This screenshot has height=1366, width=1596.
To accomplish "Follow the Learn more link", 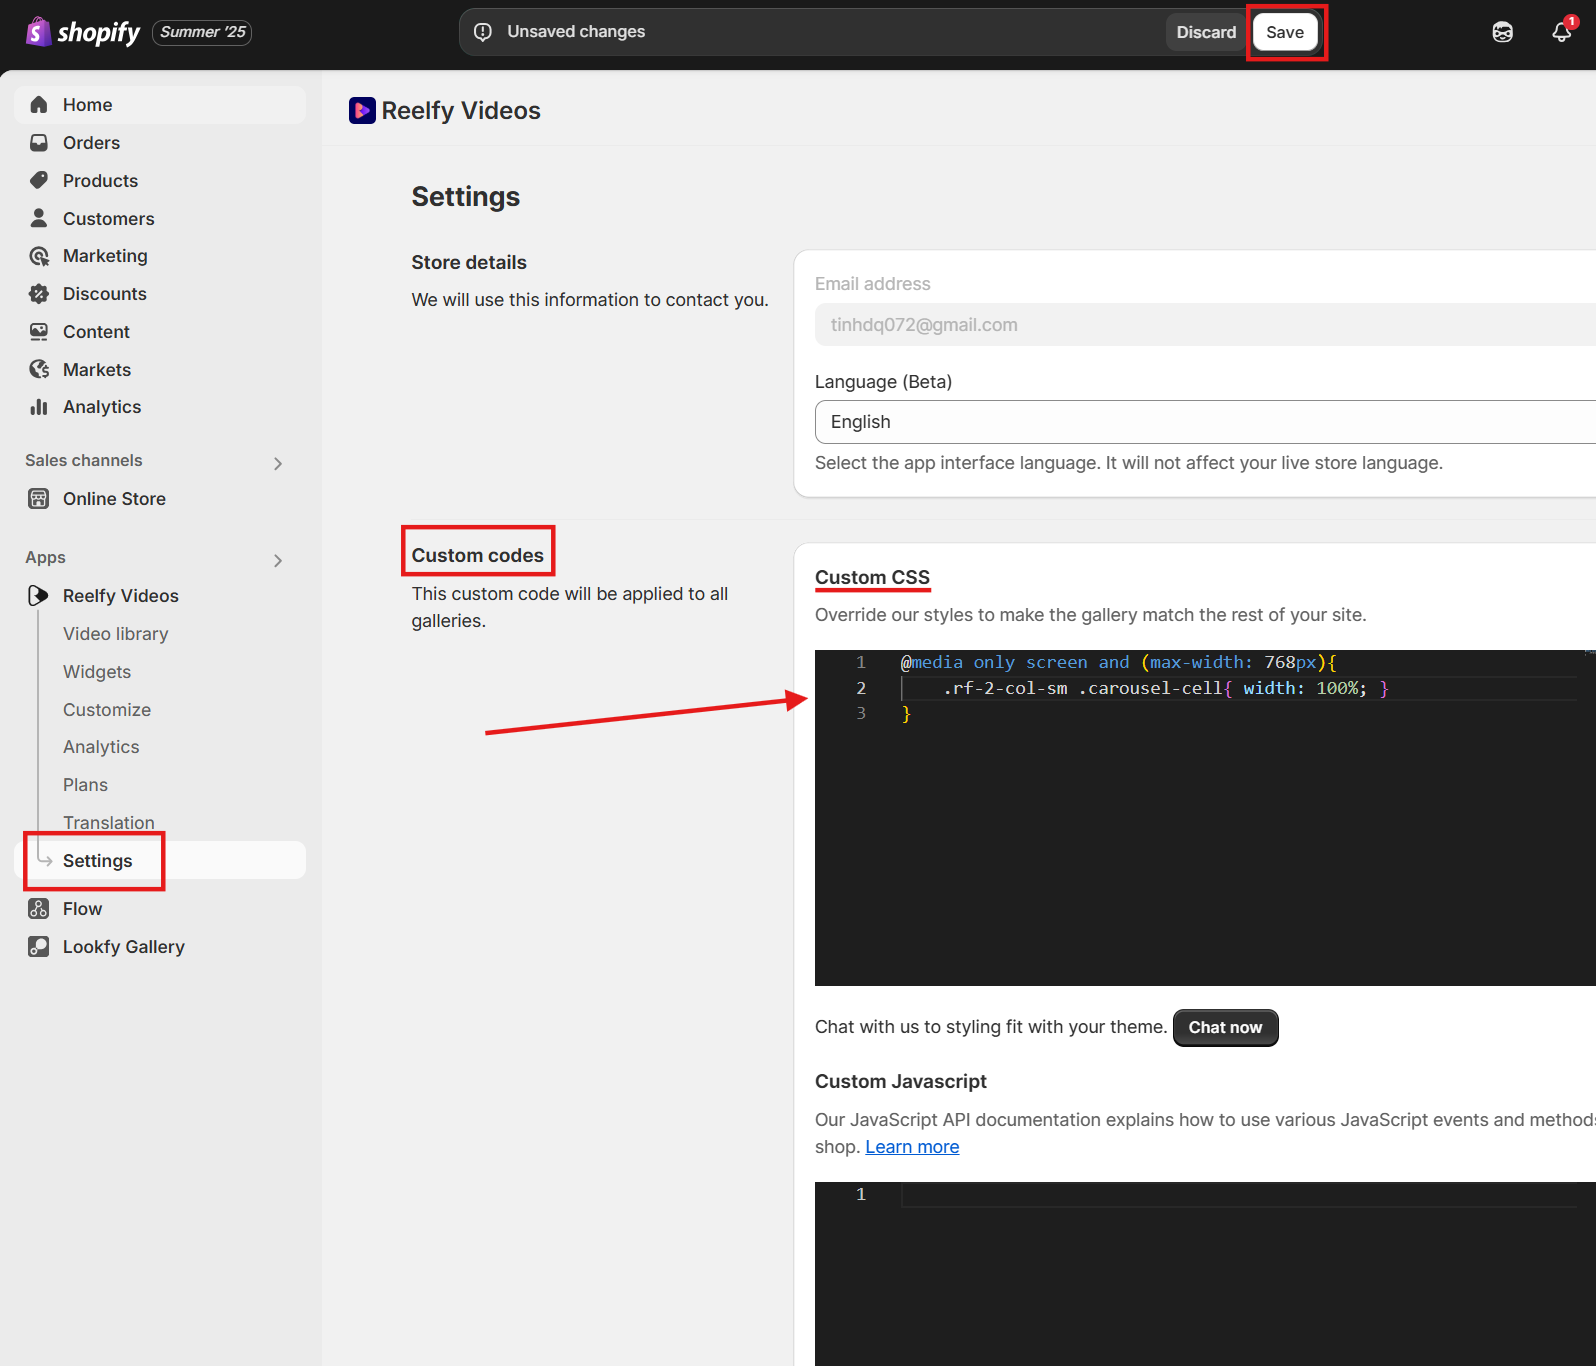I will coord(912,1147).
